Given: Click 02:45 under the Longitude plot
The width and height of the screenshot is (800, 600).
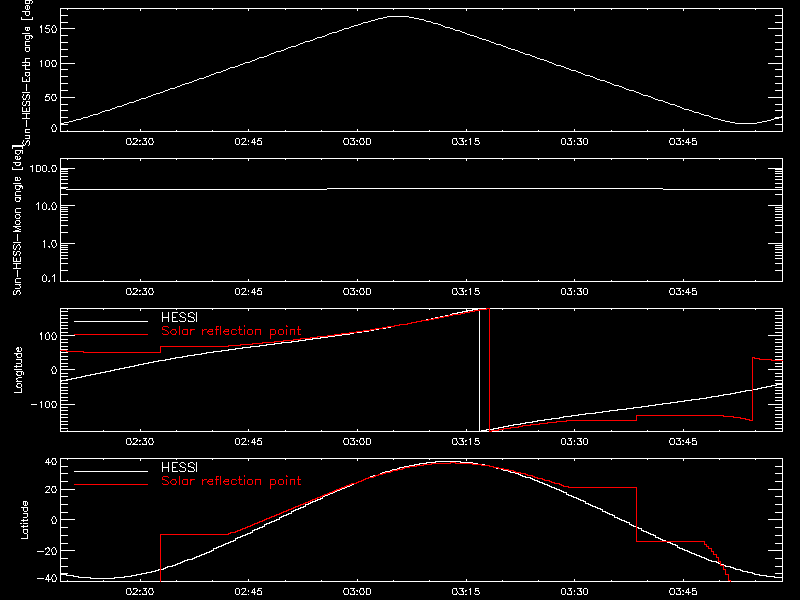Looking at the screenshot, I should [248, 441].
